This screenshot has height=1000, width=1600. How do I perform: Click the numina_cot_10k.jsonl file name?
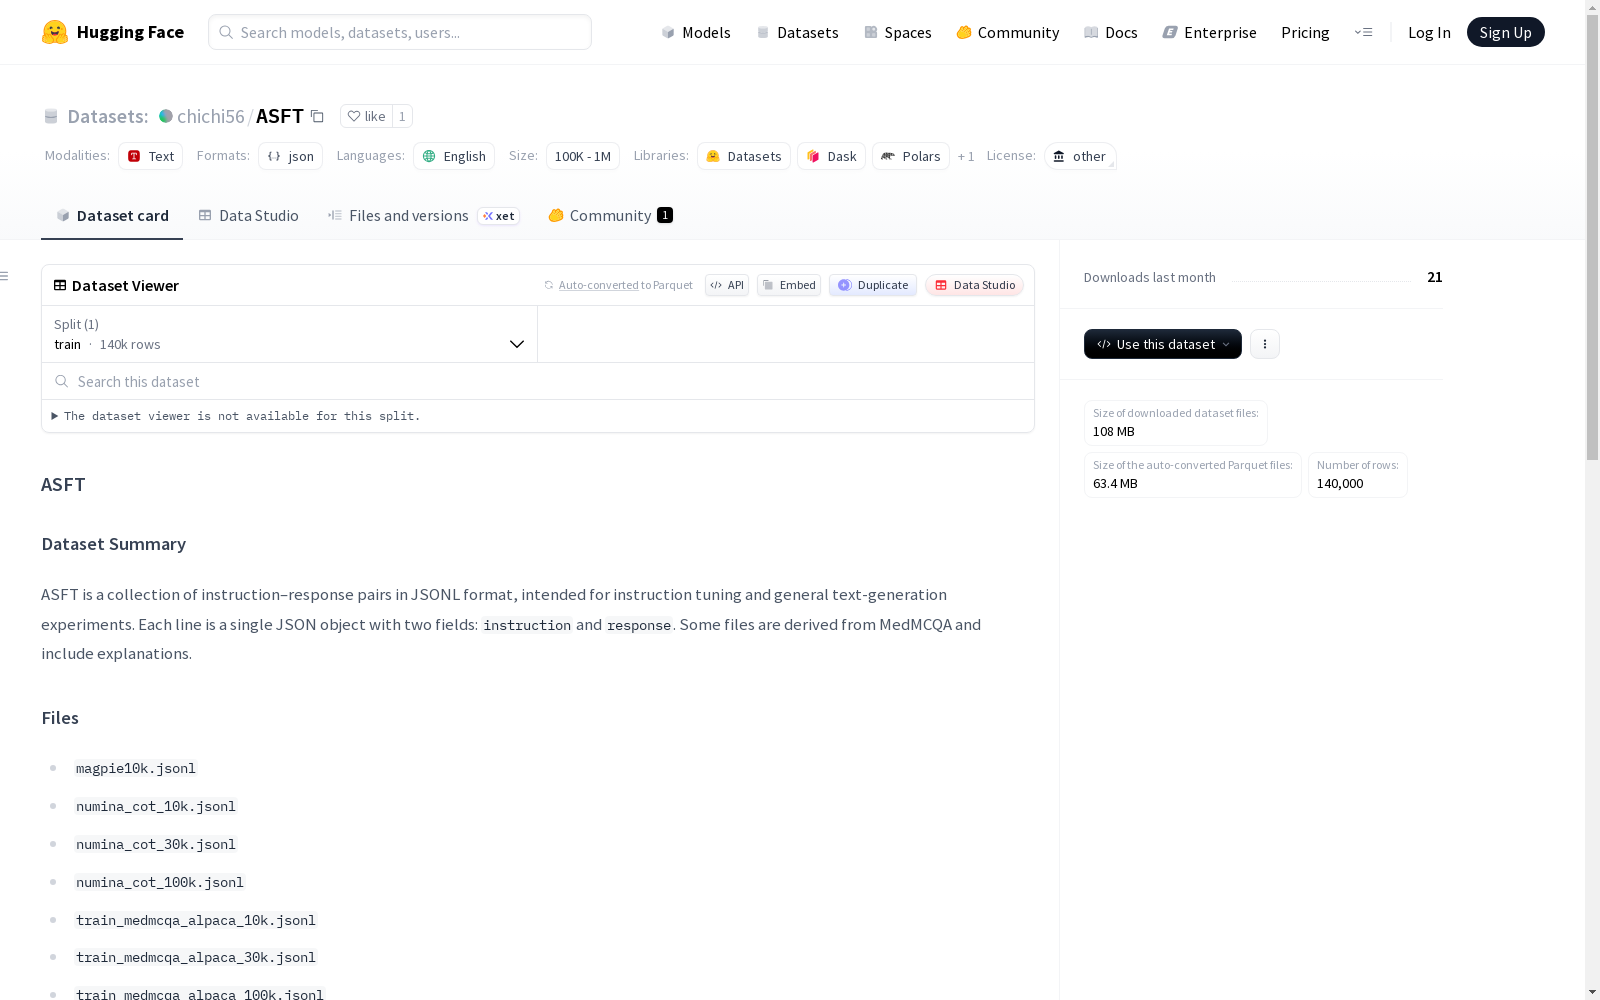click(x=156, y=806)
